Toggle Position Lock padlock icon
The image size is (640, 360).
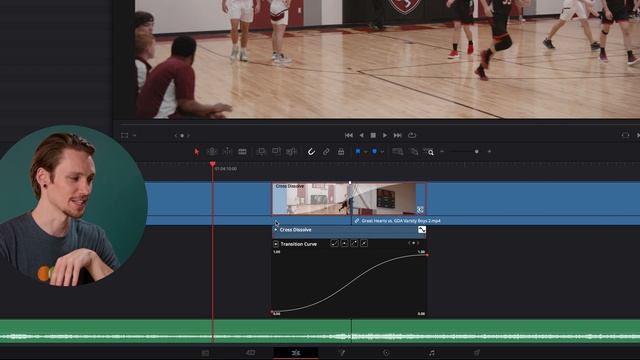[341, 152]
